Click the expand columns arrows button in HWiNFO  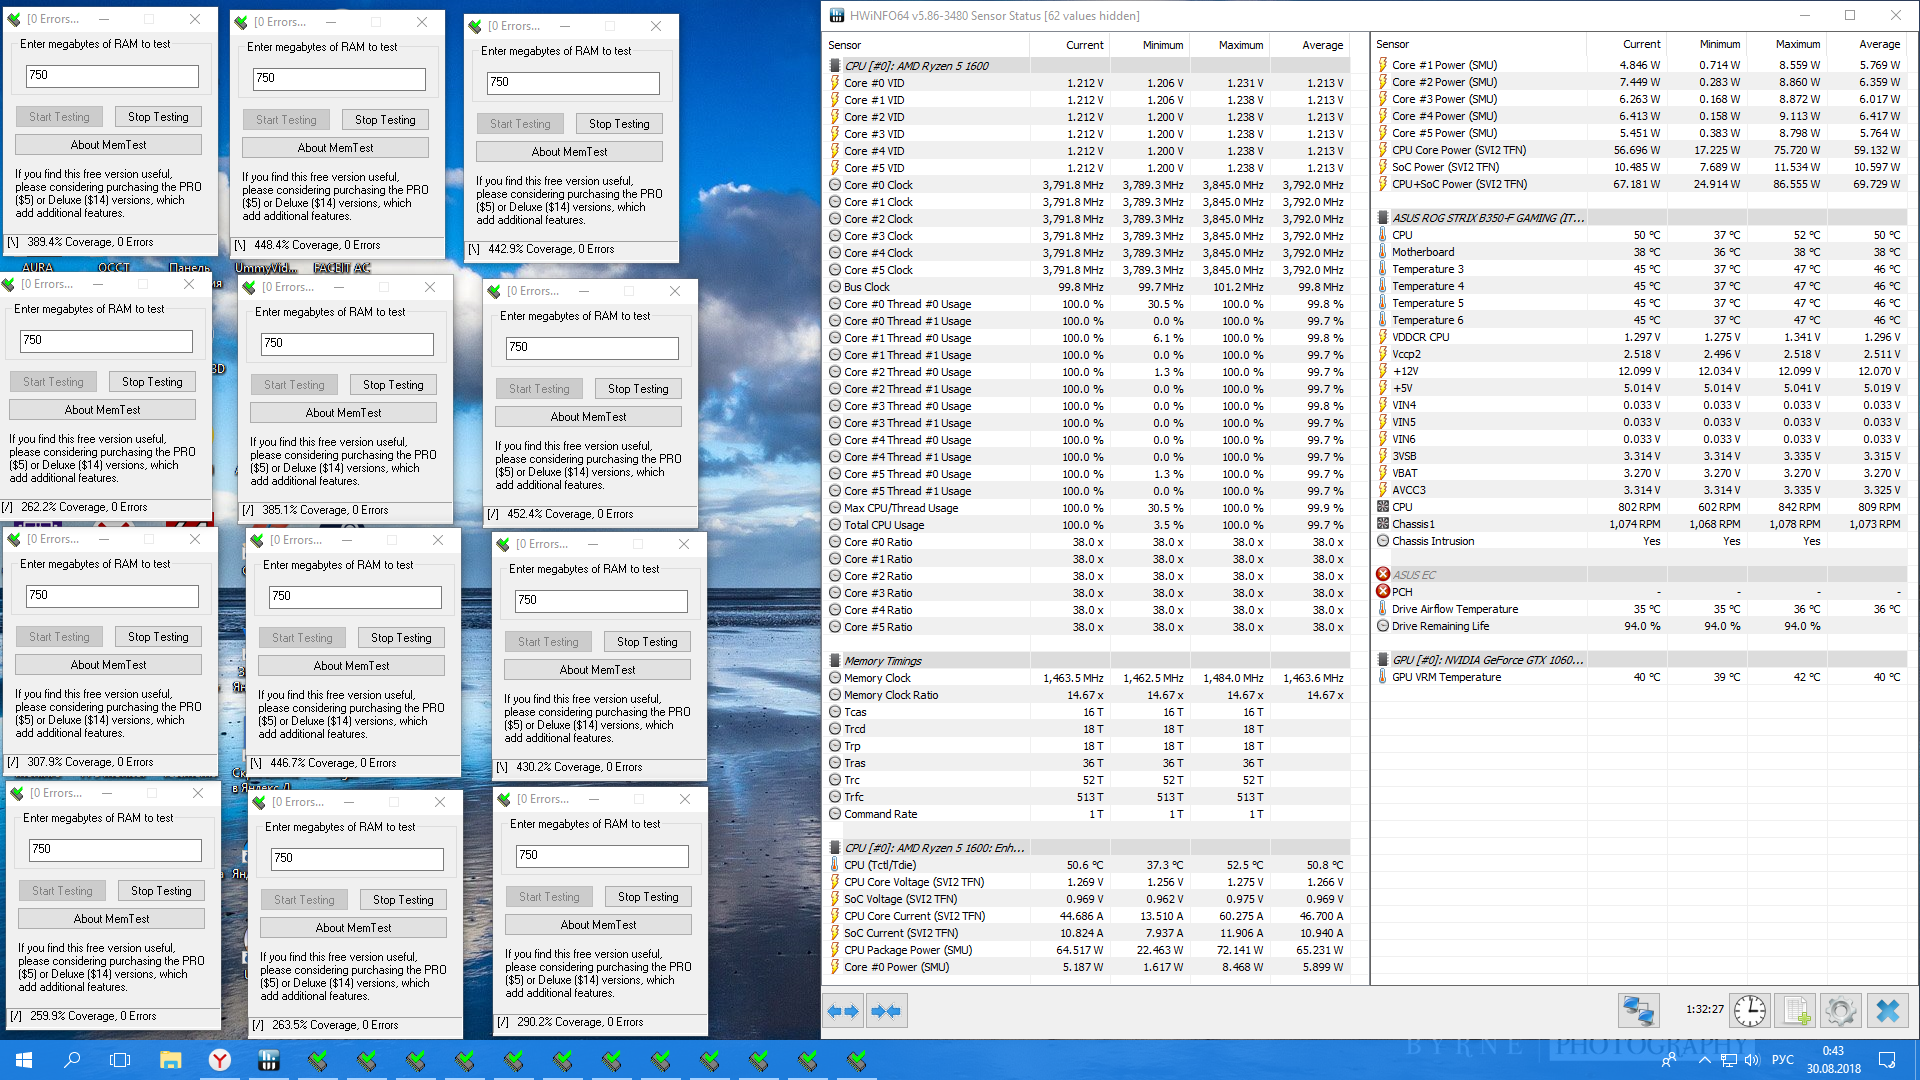tap(843, 1011)
